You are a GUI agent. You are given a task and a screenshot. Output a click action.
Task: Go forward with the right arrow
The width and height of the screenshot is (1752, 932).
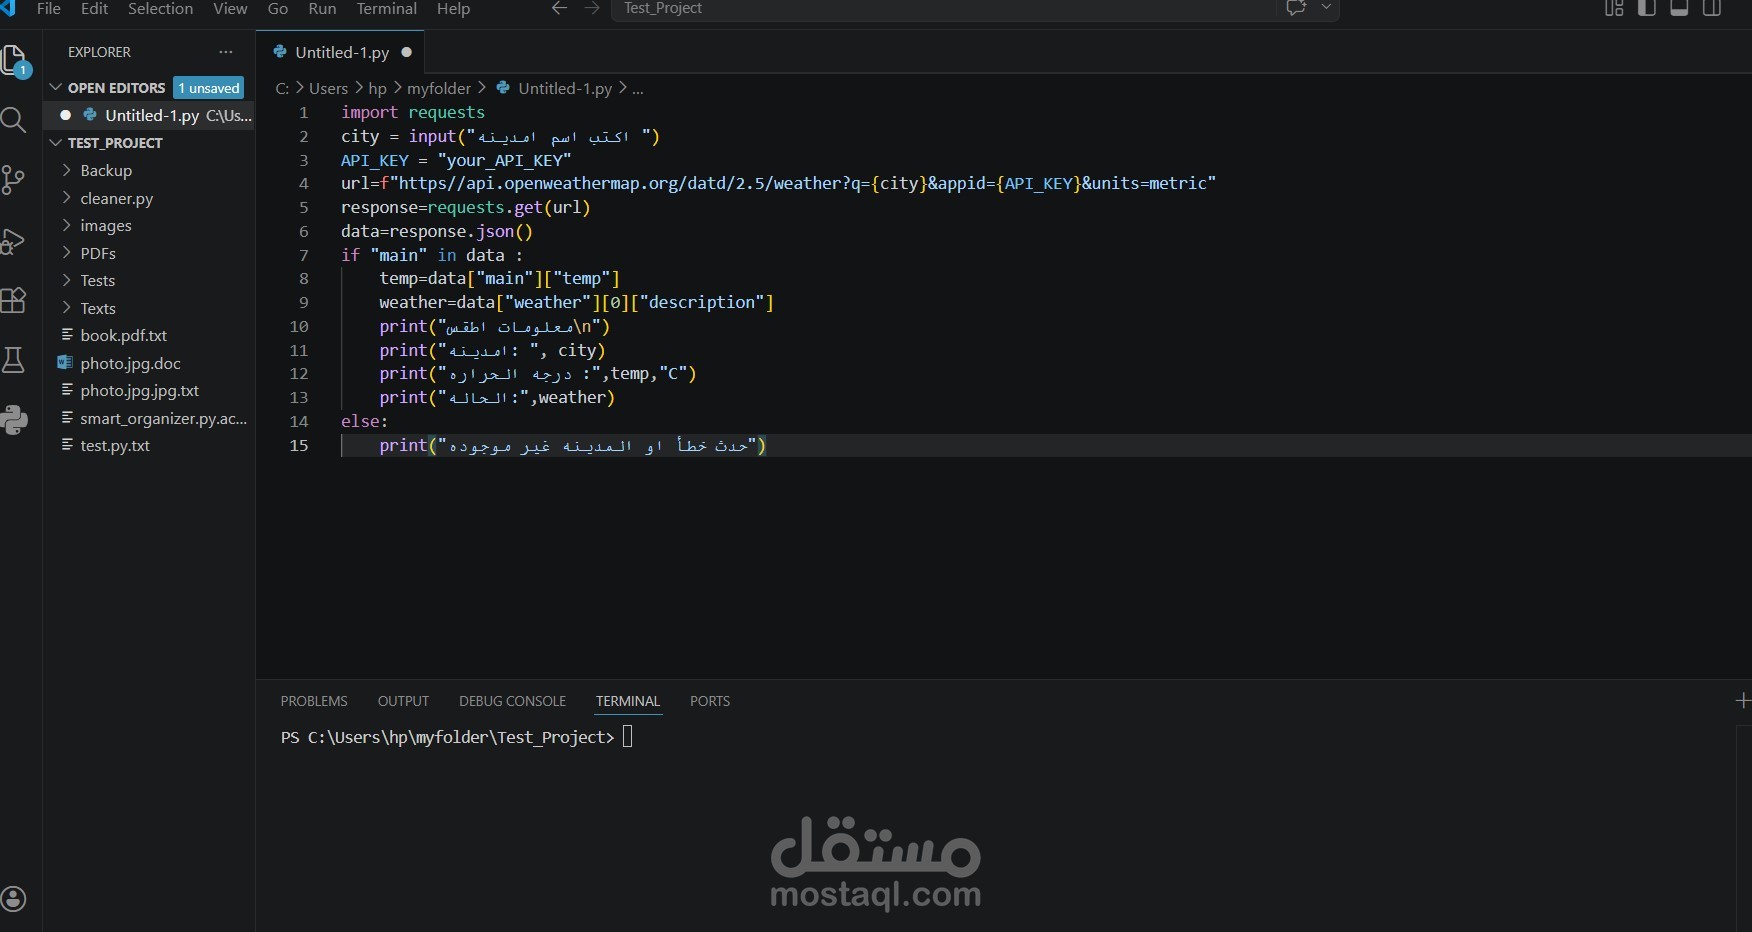[592, 8]
